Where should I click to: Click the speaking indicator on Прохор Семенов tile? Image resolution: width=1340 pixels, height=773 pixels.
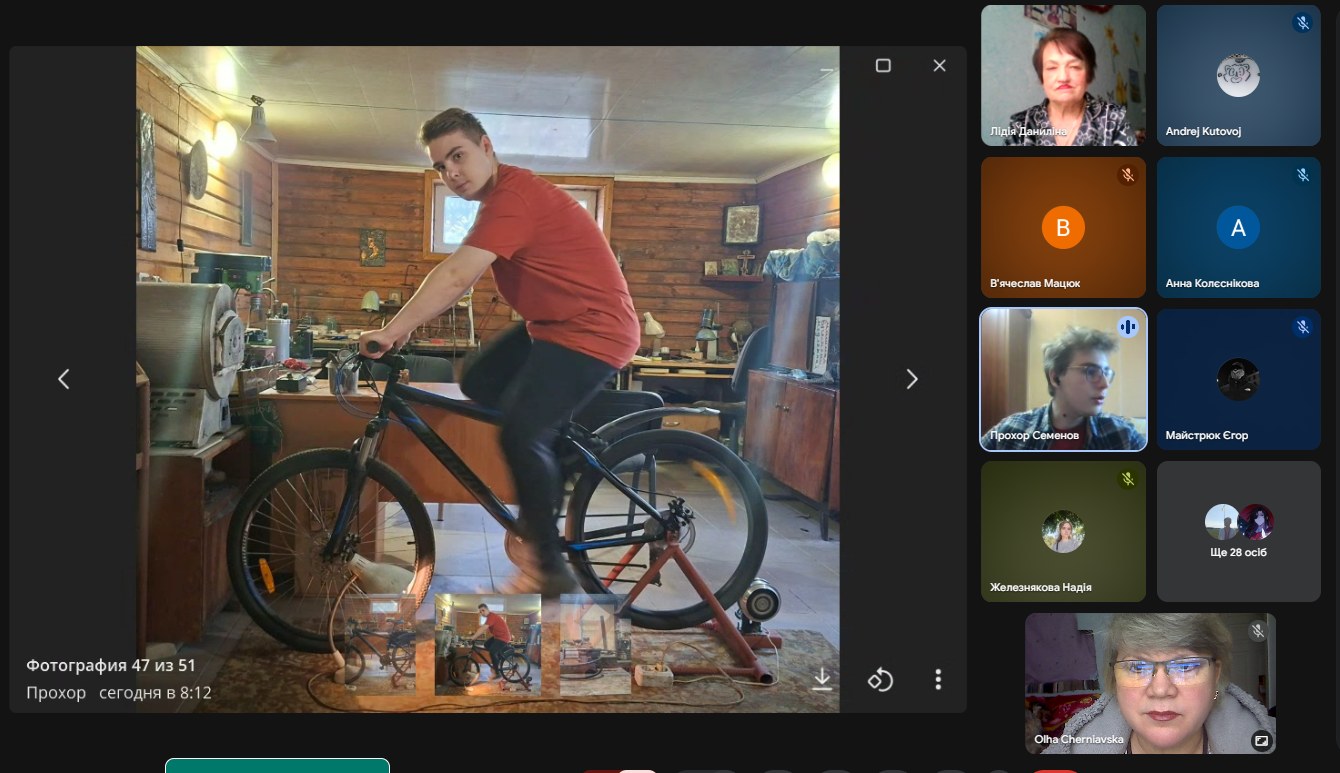1128,327
